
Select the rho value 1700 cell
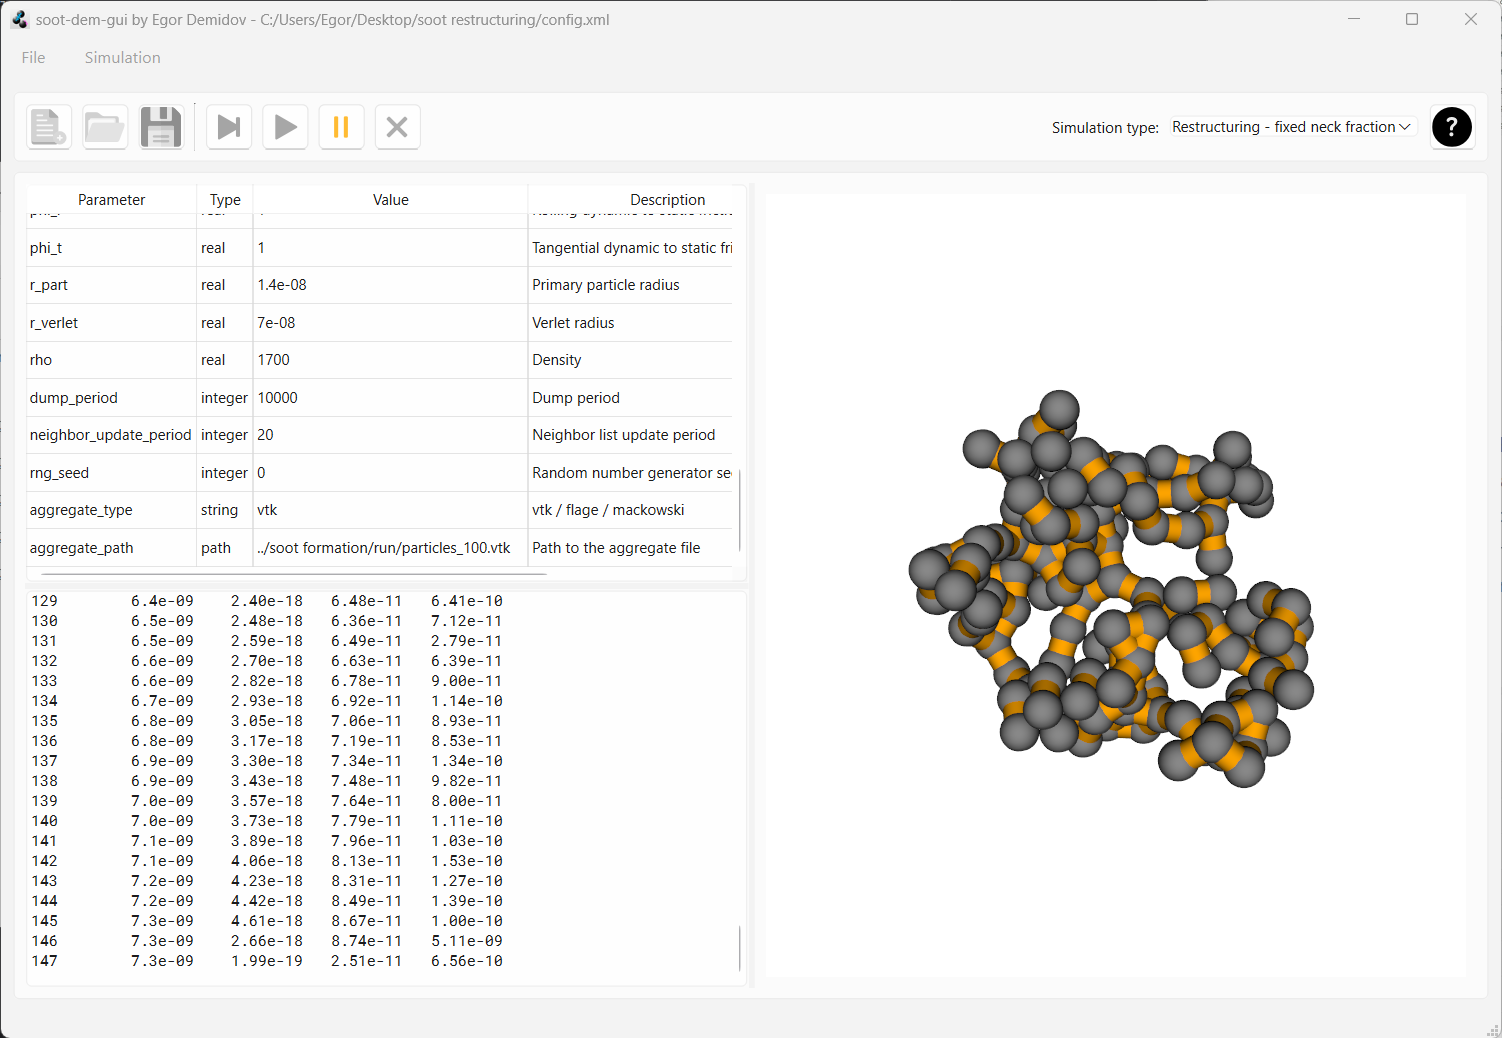point(391,360)
